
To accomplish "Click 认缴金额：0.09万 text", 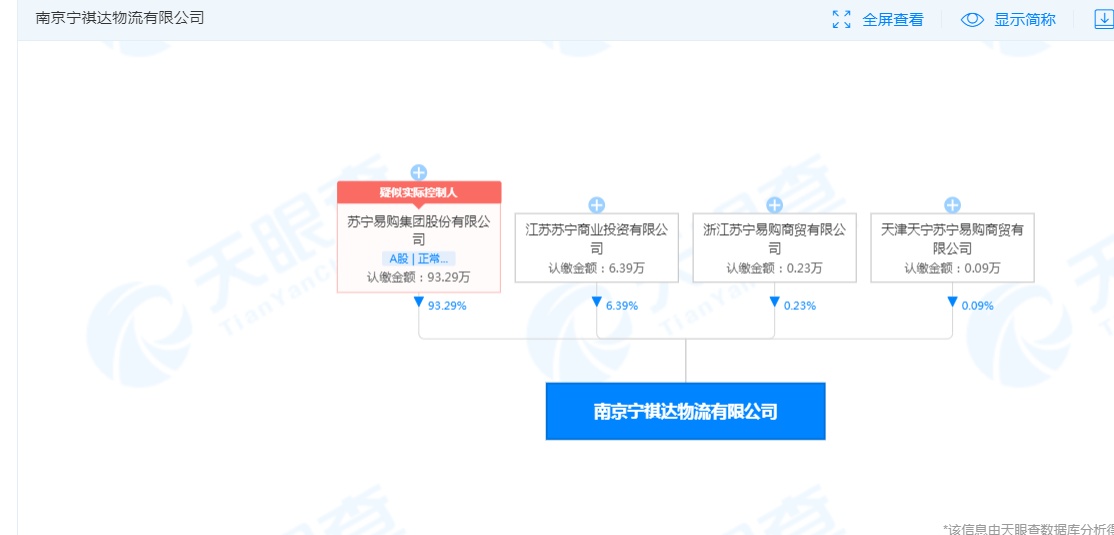I will tap(953, 269).
